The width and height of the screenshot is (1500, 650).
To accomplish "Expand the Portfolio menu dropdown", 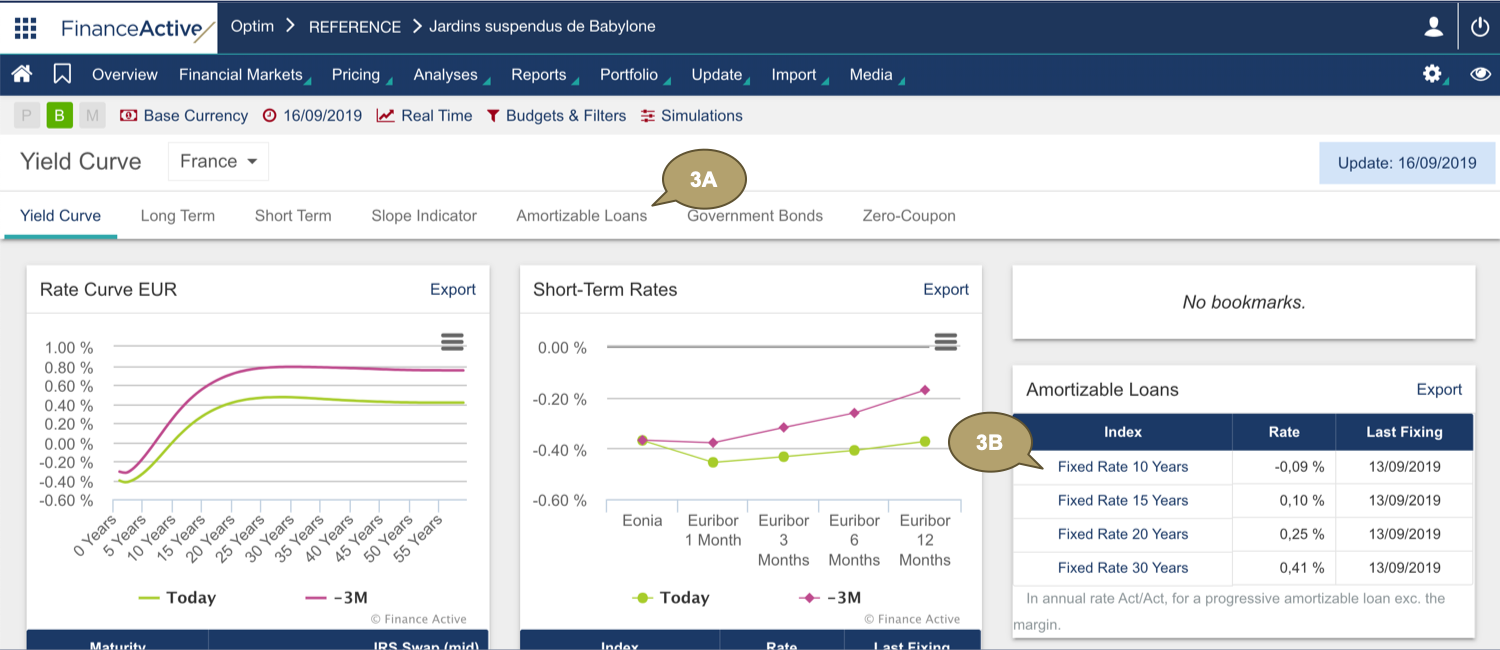I will point(629,75).
